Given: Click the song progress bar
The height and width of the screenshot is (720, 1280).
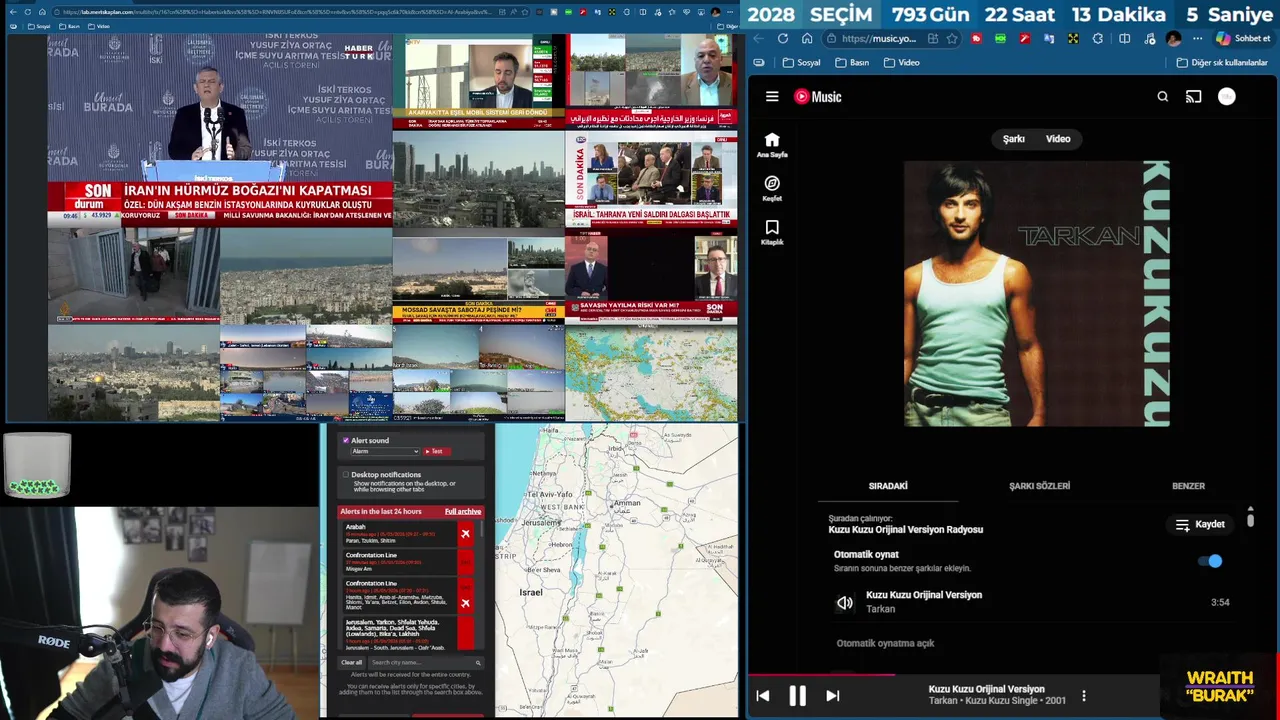Looking at the screenshot, I should point(955,674).
